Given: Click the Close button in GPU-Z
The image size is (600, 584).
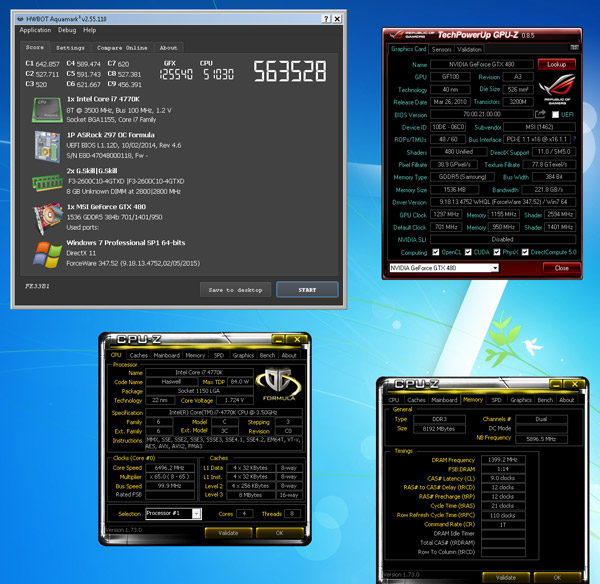Looking at the screenshot, I should coord(561,268).
